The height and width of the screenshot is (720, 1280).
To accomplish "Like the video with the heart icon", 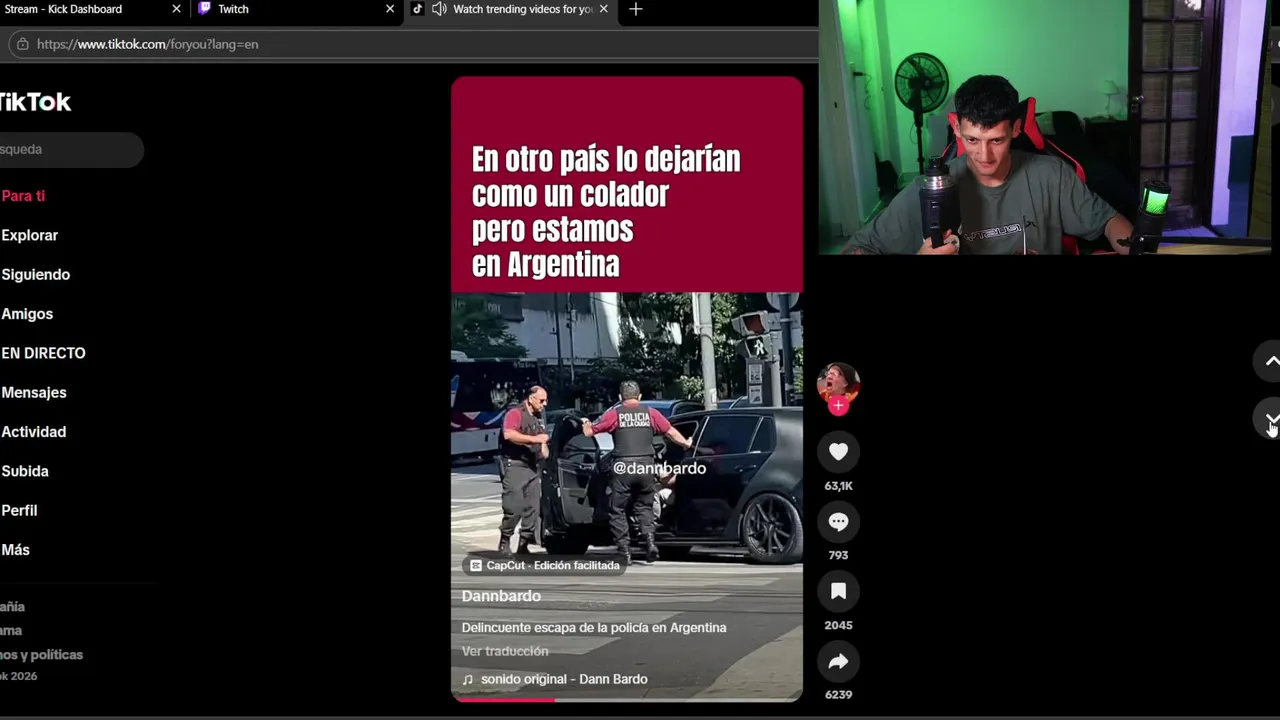I will pos(838,452).
